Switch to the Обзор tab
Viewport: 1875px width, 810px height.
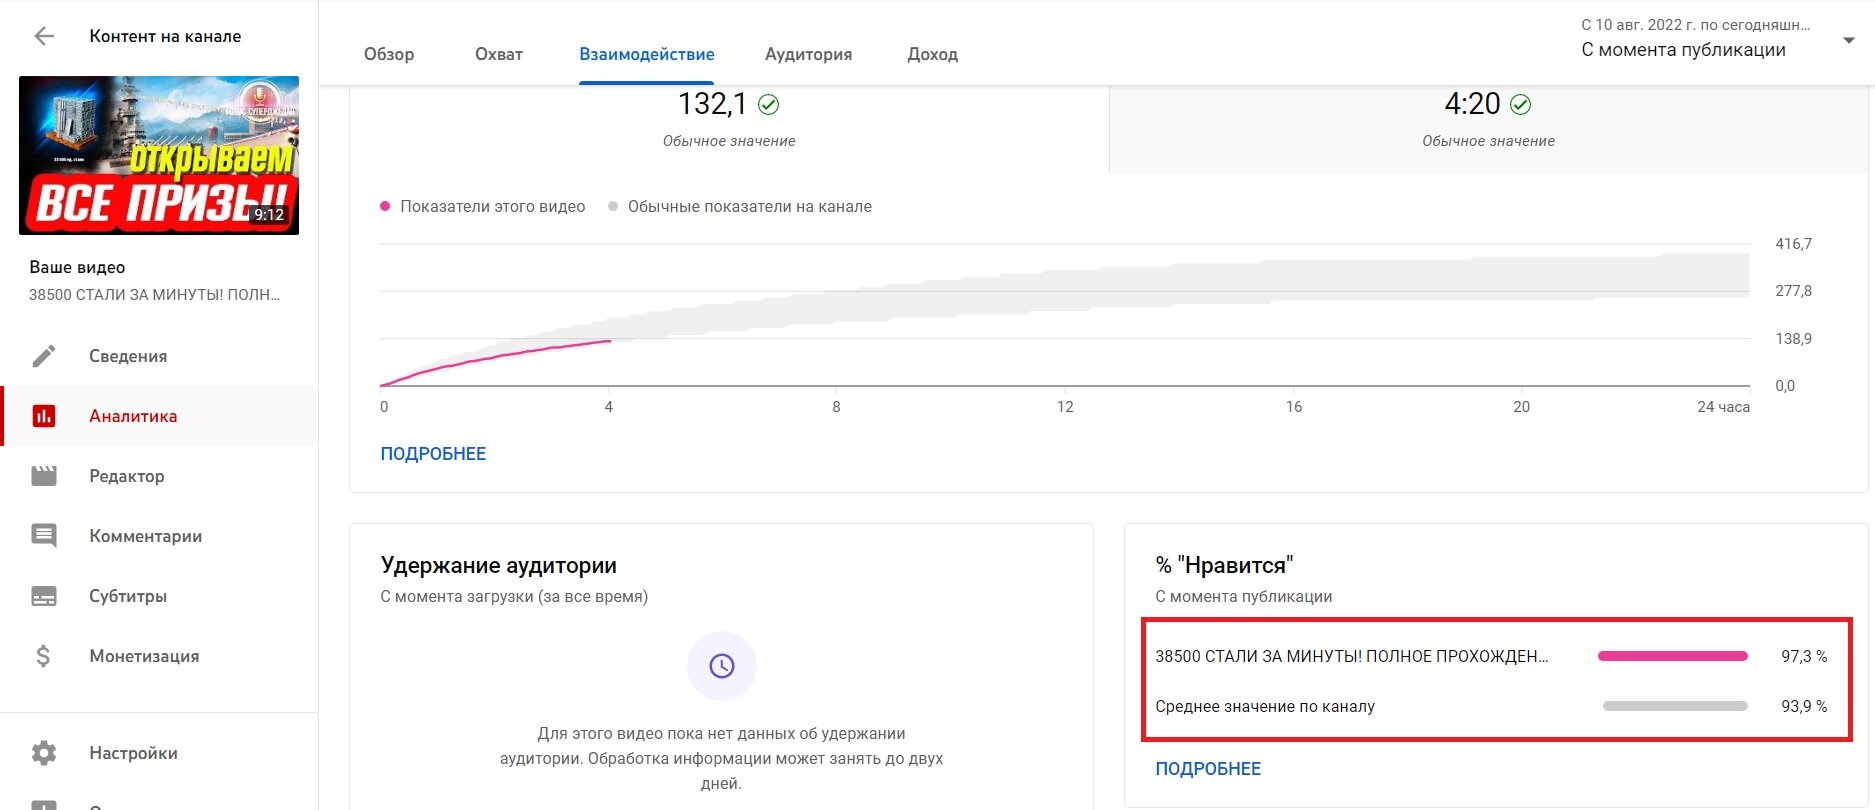(389, 54)
